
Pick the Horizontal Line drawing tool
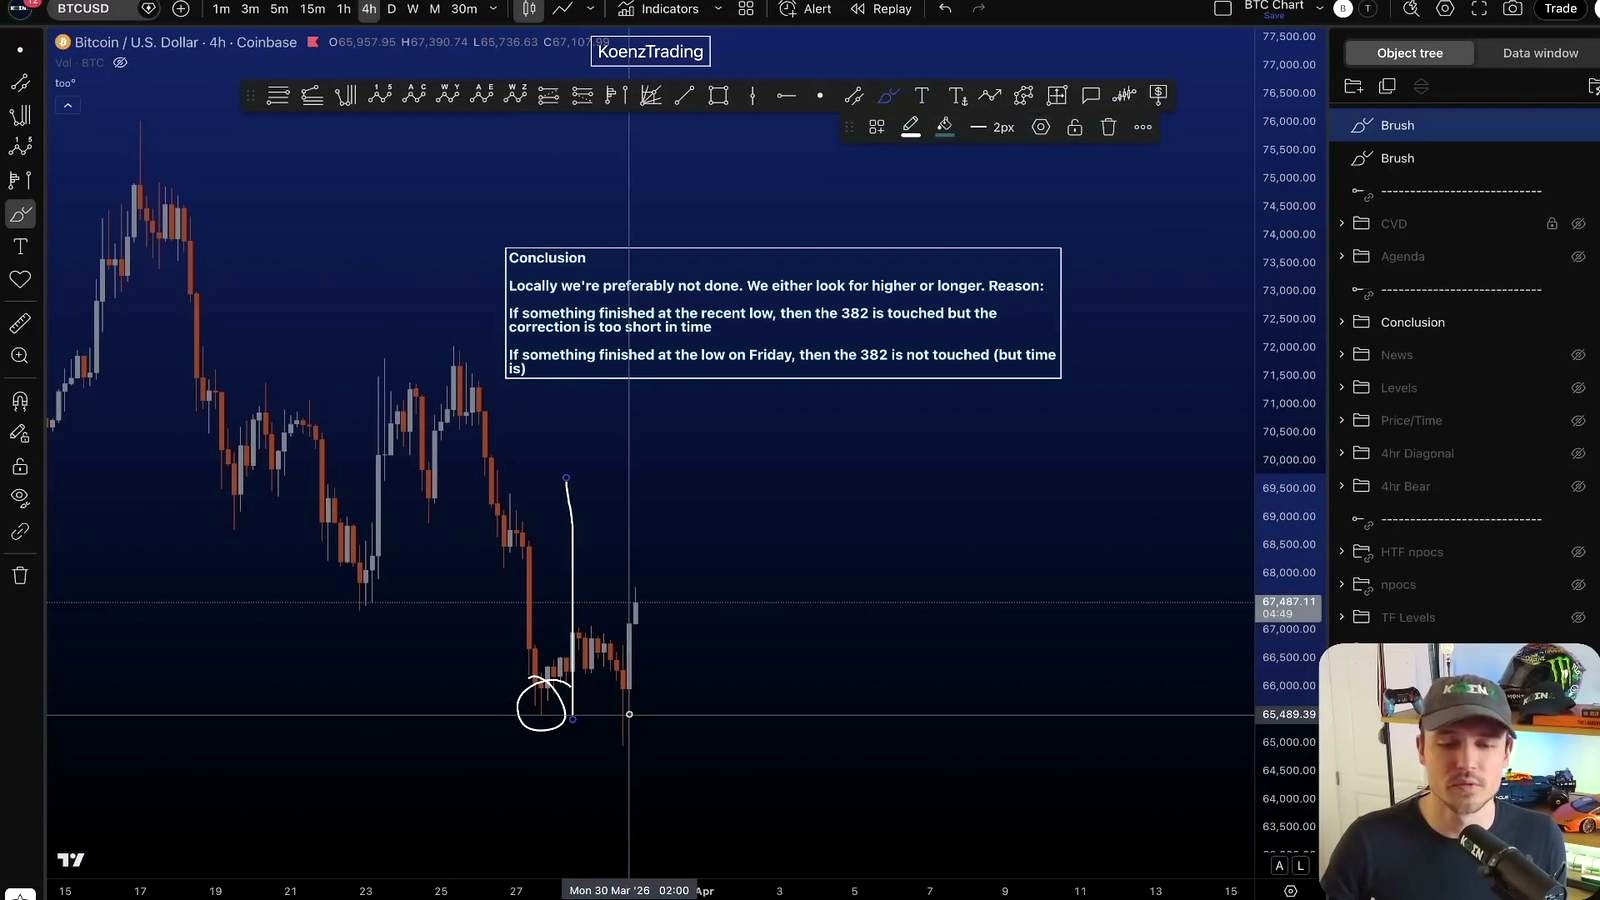tap(786, 95)
